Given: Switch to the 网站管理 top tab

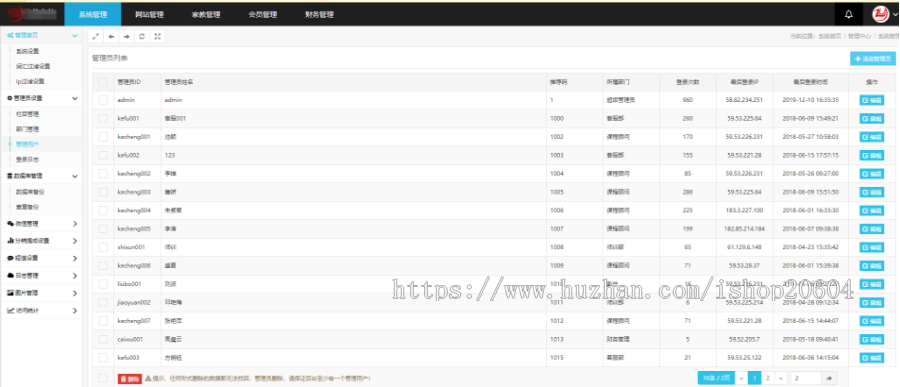Looking at the screenshot, I should tap(149, 14).
